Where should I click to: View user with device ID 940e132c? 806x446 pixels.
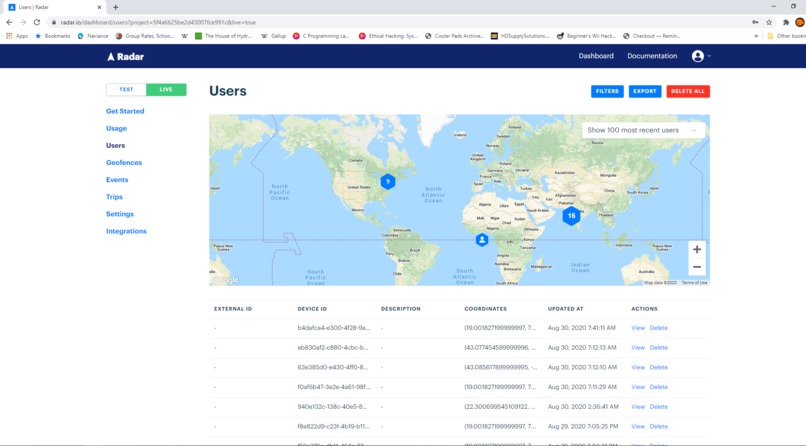[638, 406]
